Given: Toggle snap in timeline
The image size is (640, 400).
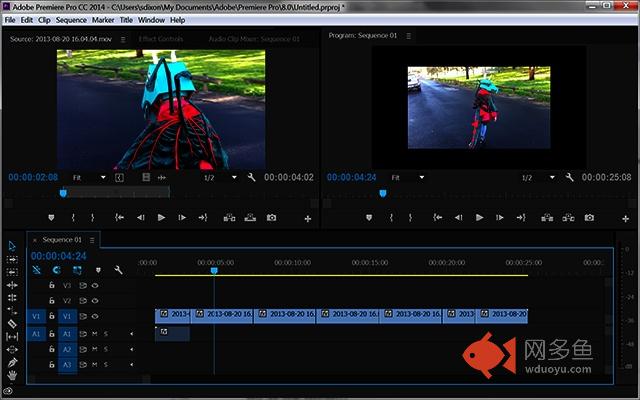Looking at the screenshot, I should click(x=57, y=270).
